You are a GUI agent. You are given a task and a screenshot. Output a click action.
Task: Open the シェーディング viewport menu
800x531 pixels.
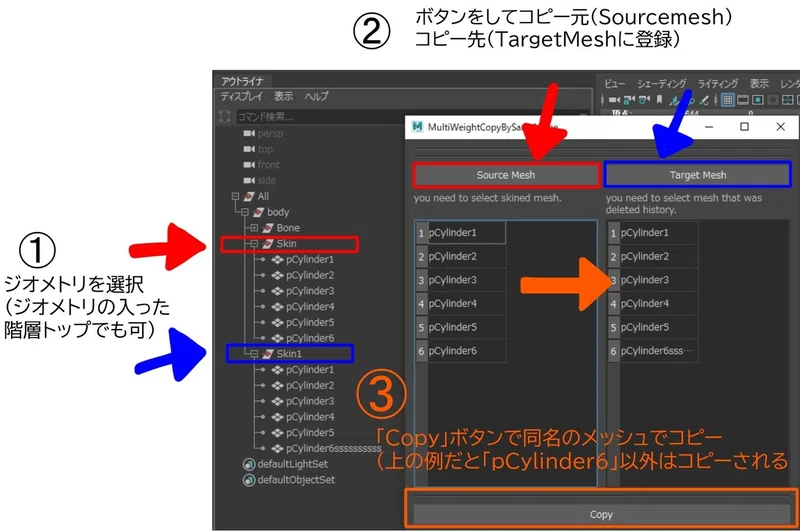tap(661, 84)
